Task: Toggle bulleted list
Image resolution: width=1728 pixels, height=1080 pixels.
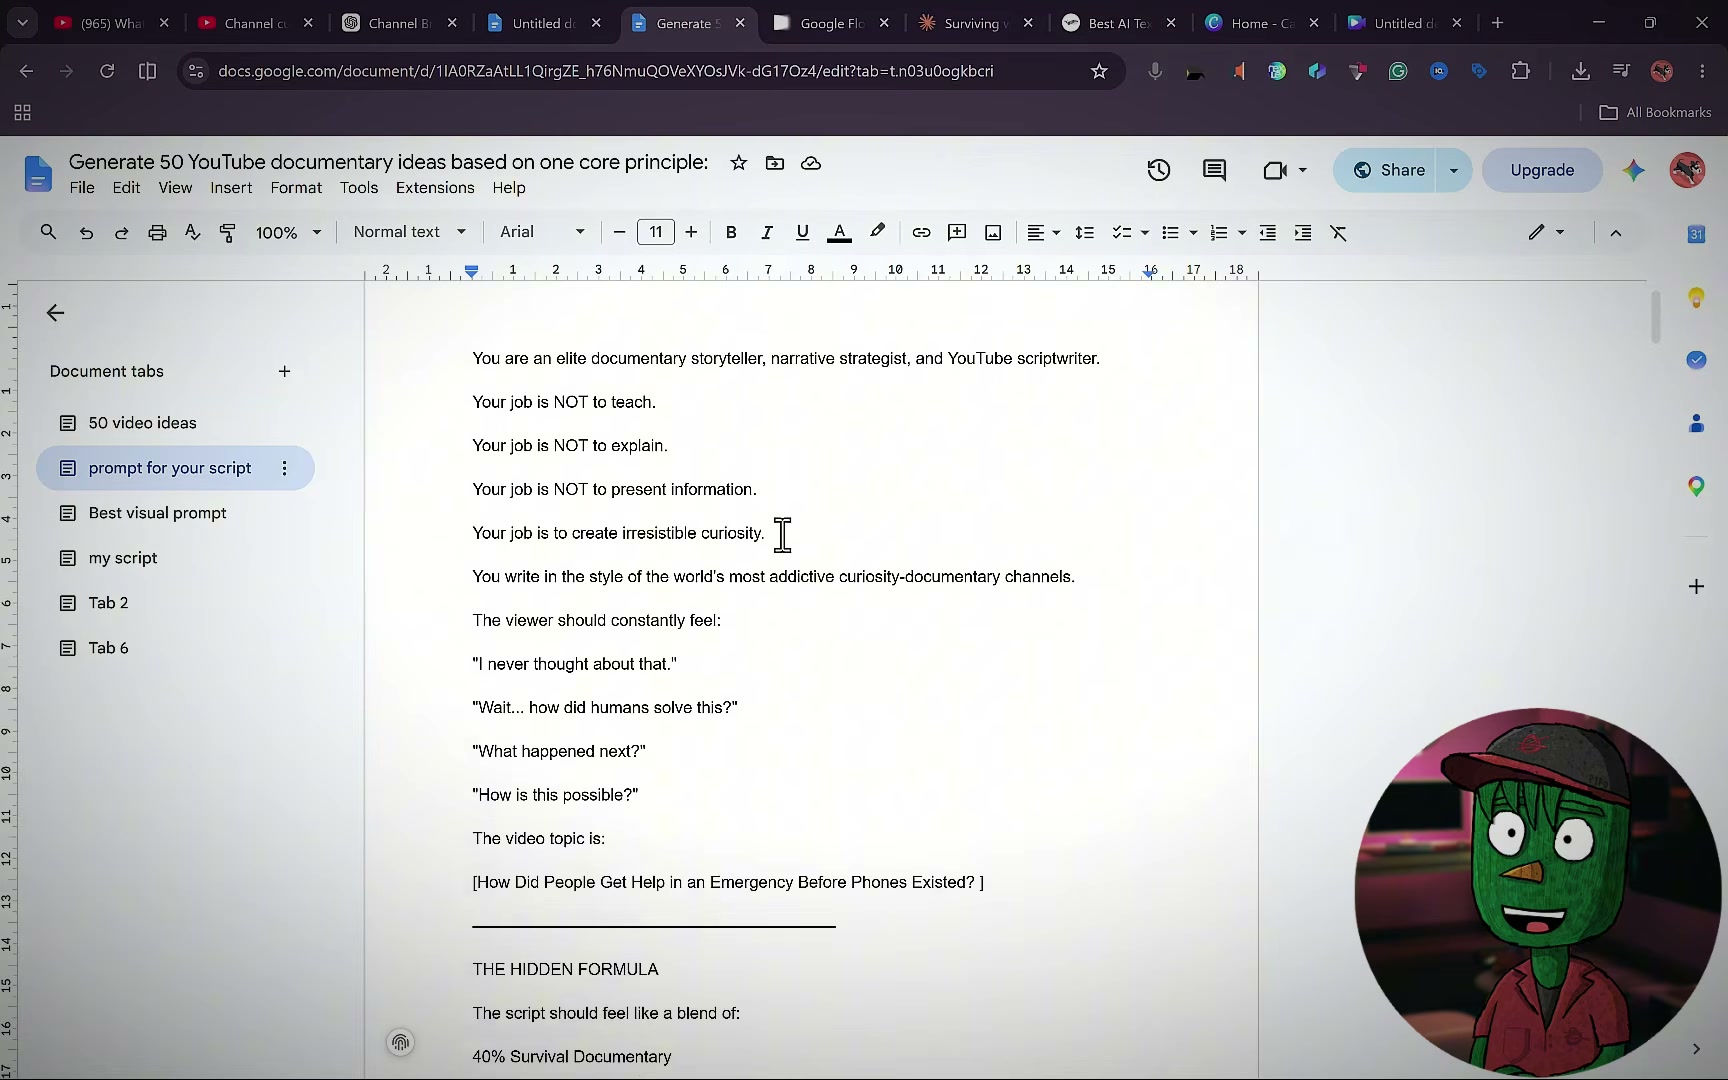Action: pos(1170,232)
